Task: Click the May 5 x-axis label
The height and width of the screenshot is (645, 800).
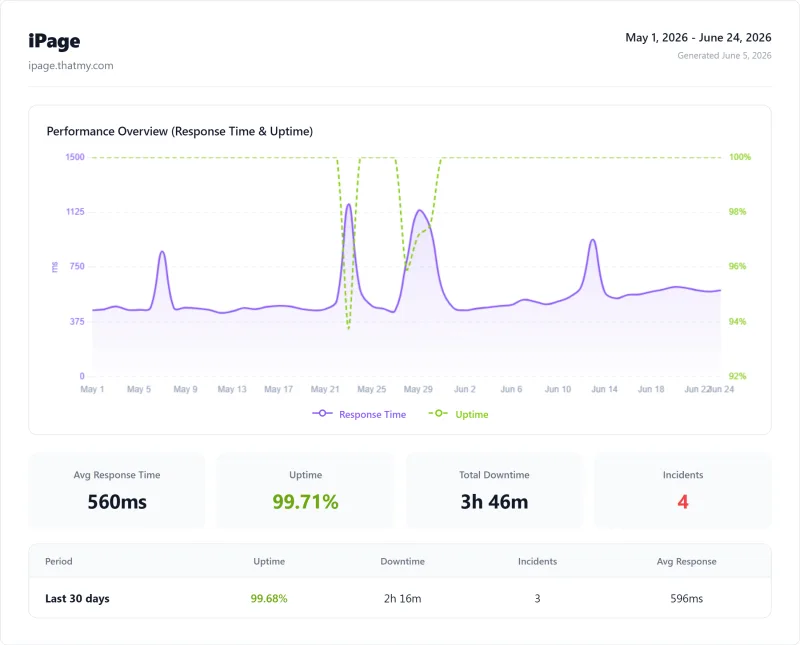Action: coord(139,389)
